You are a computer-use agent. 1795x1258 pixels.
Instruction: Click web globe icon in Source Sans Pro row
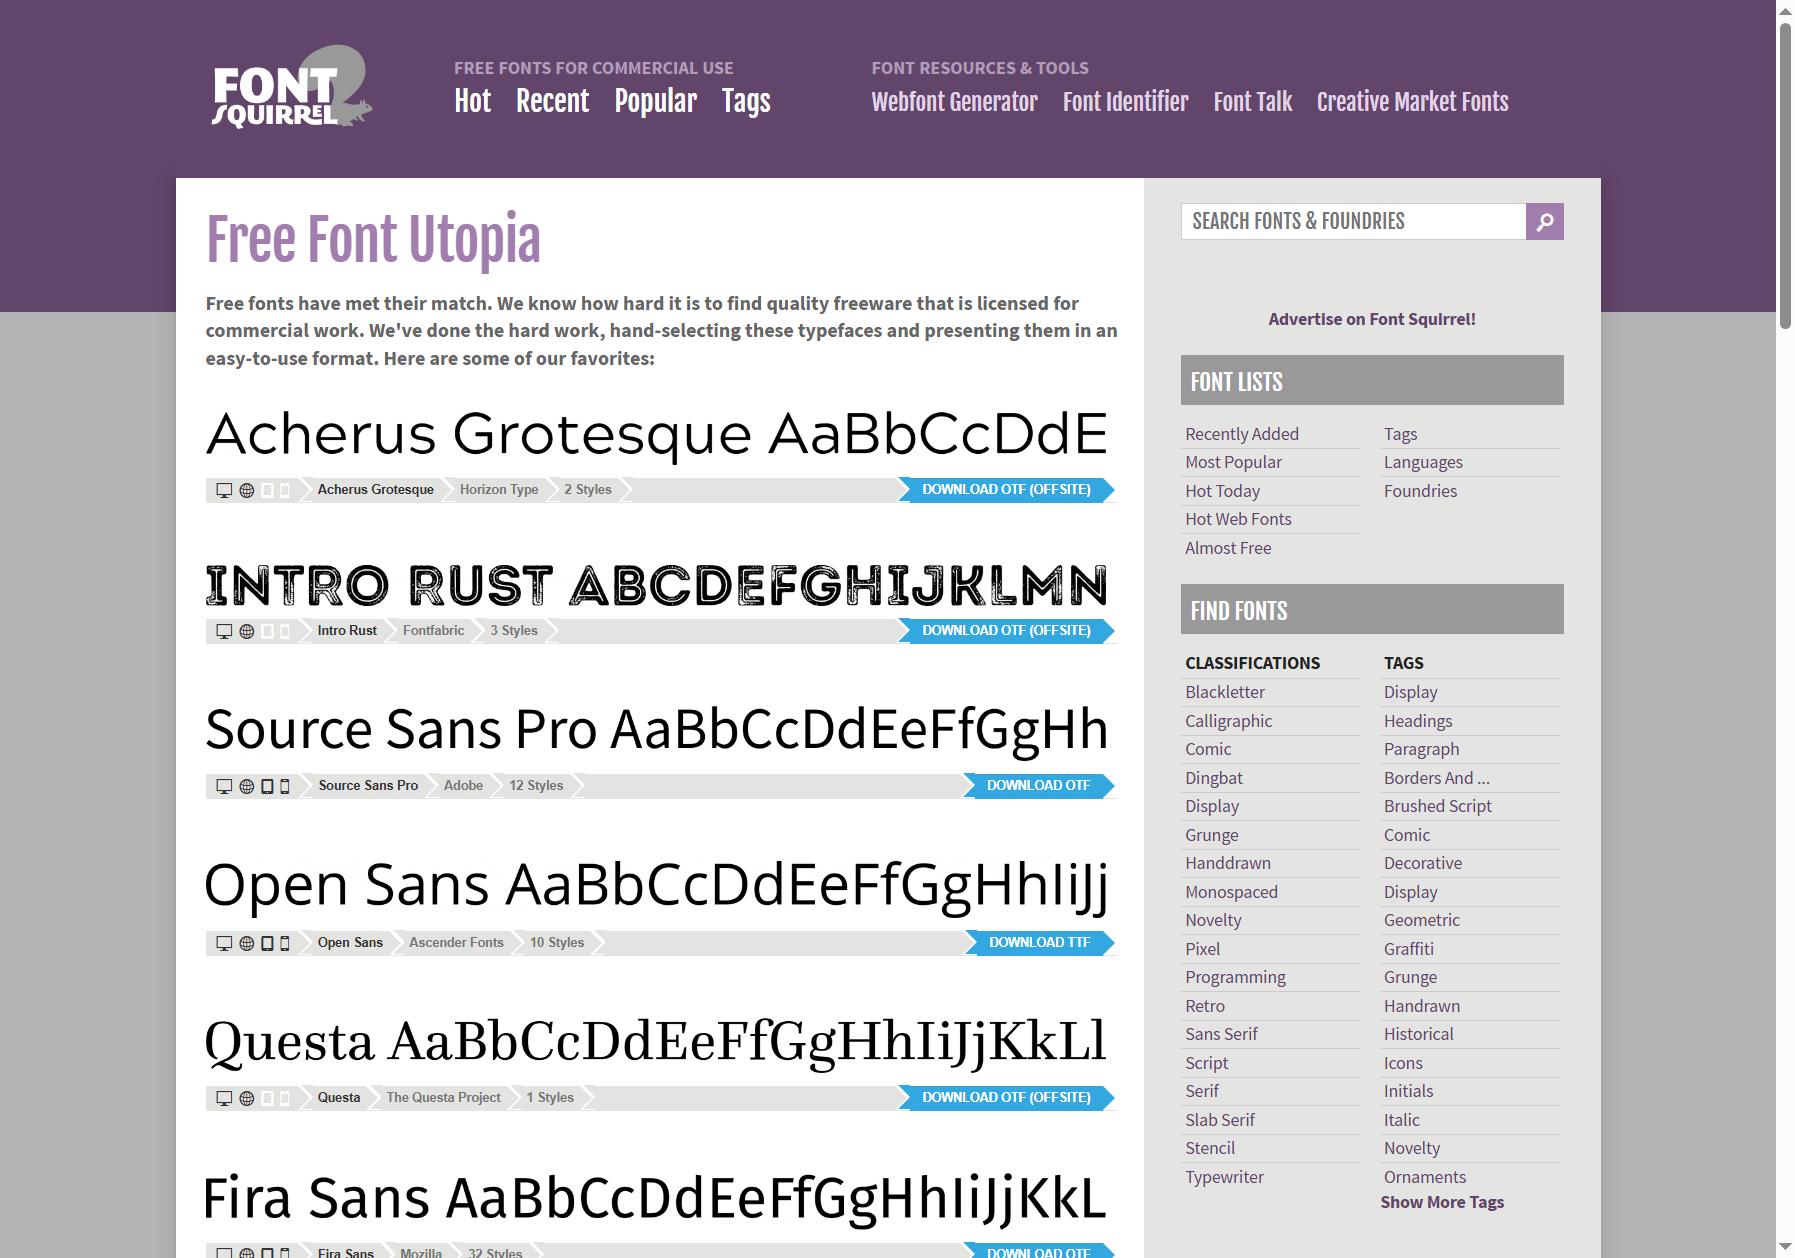246,786
